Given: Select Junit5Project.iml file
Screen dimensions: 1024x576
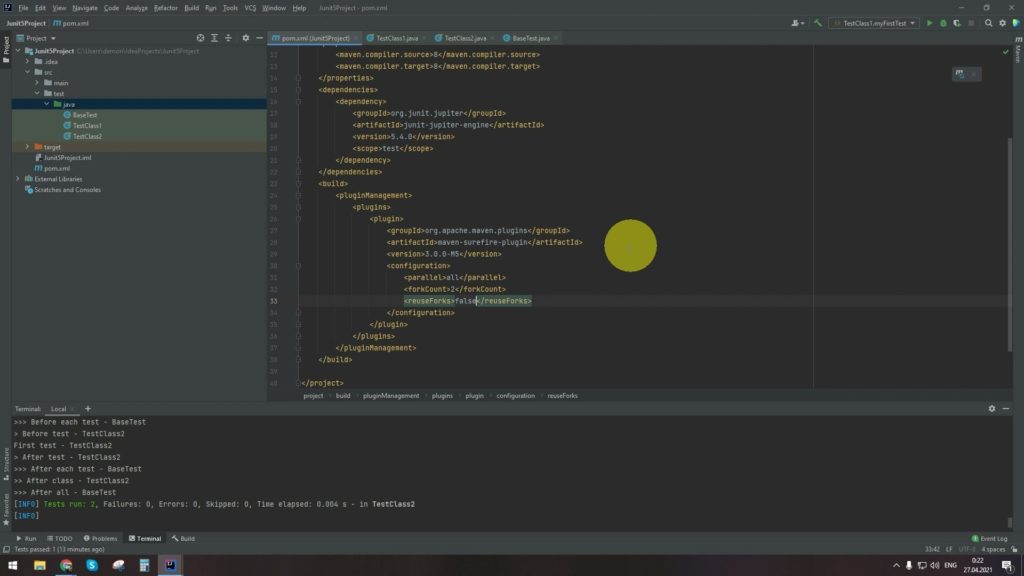Looking at the screenshot, I should (67, 157).
